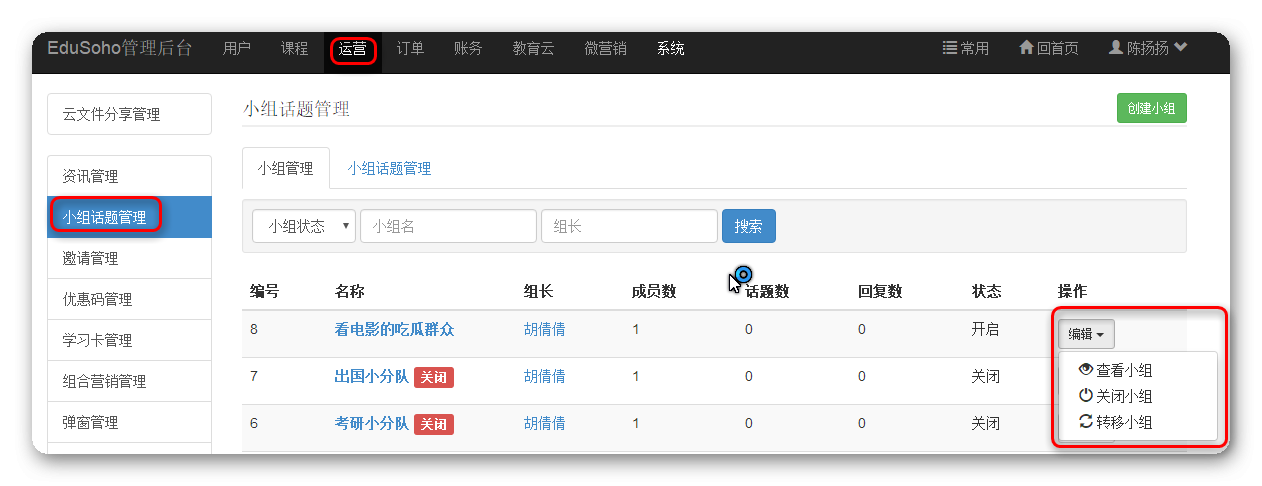The height and width of the screenshot is (486, 1262).
Task: Click the refresh icon for 转移小组
Action: click(1086, 422)
